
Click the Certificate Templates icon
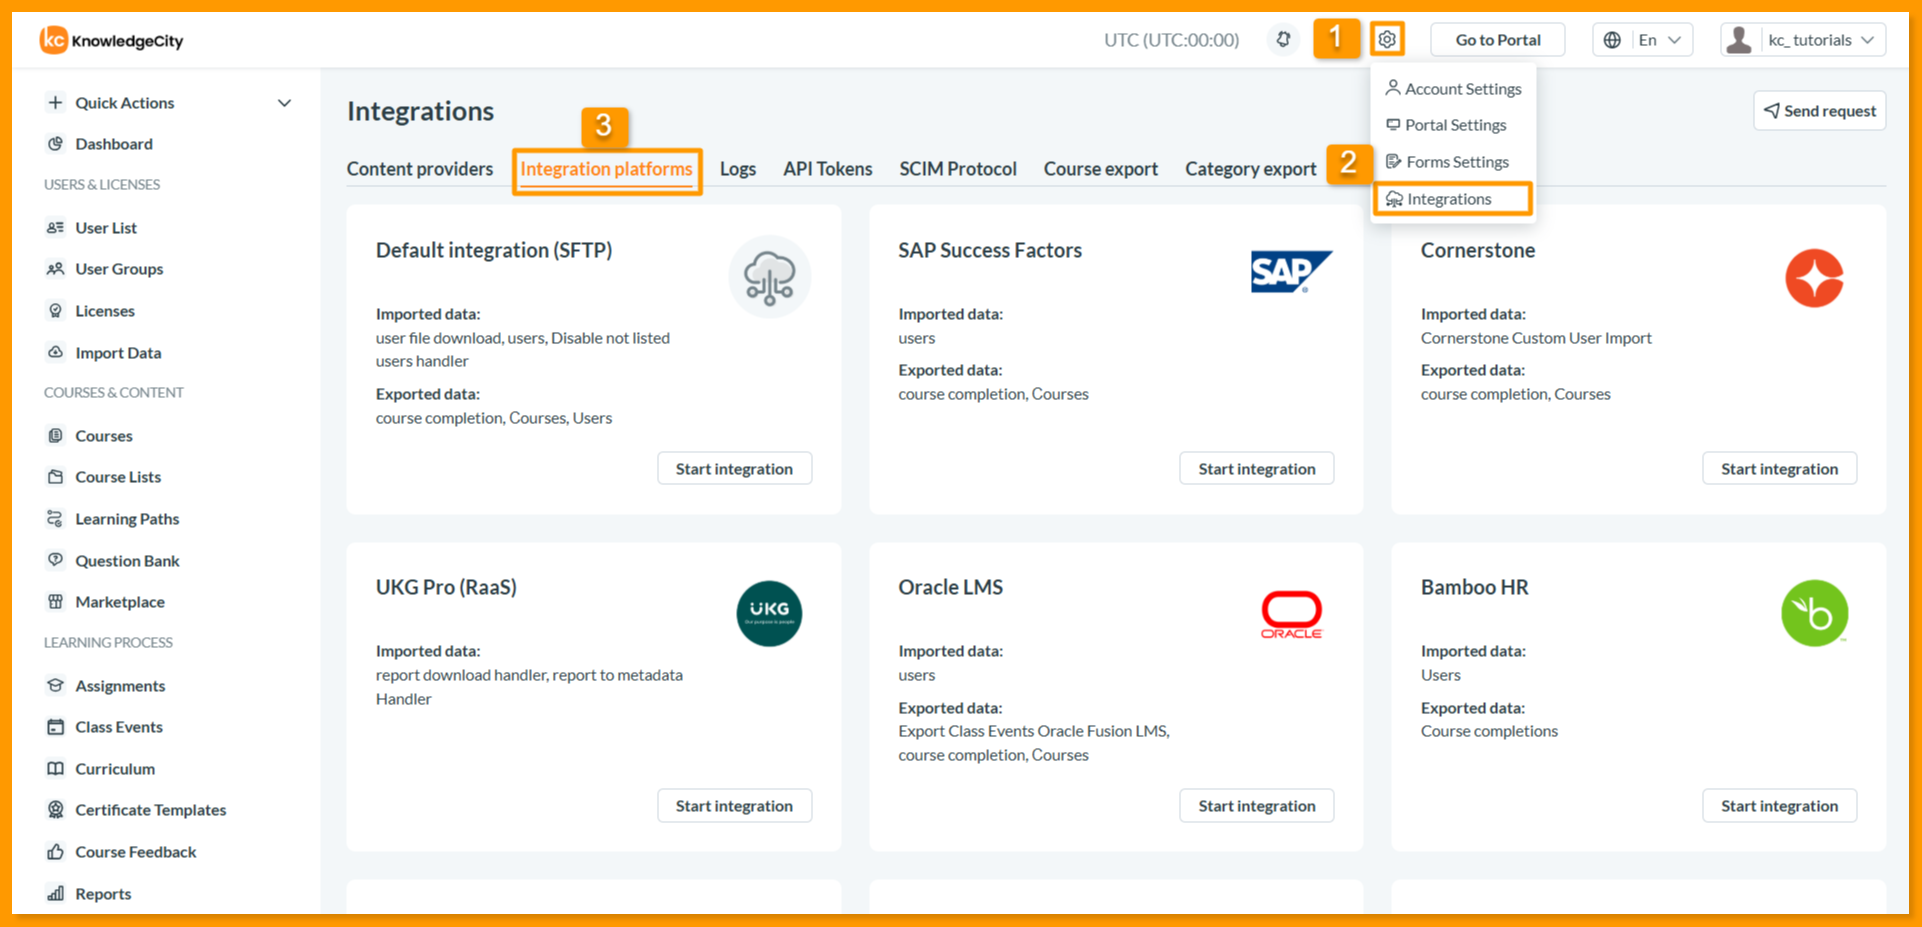[x=55, y=810]
